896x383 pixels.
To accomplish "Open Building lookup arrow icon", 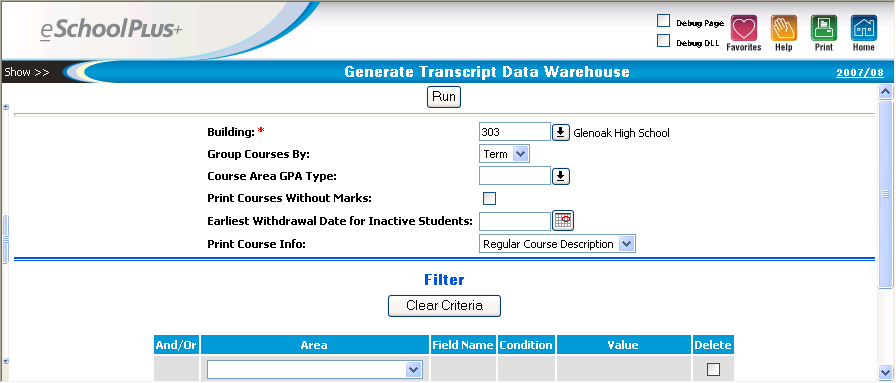I will click(561, 132).
